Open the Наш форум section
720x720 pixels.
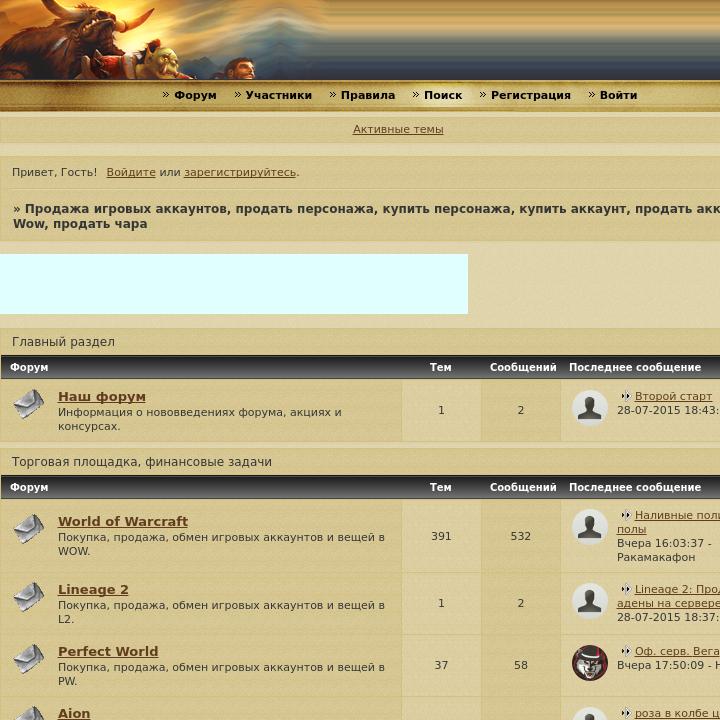(x=102, y=396)
